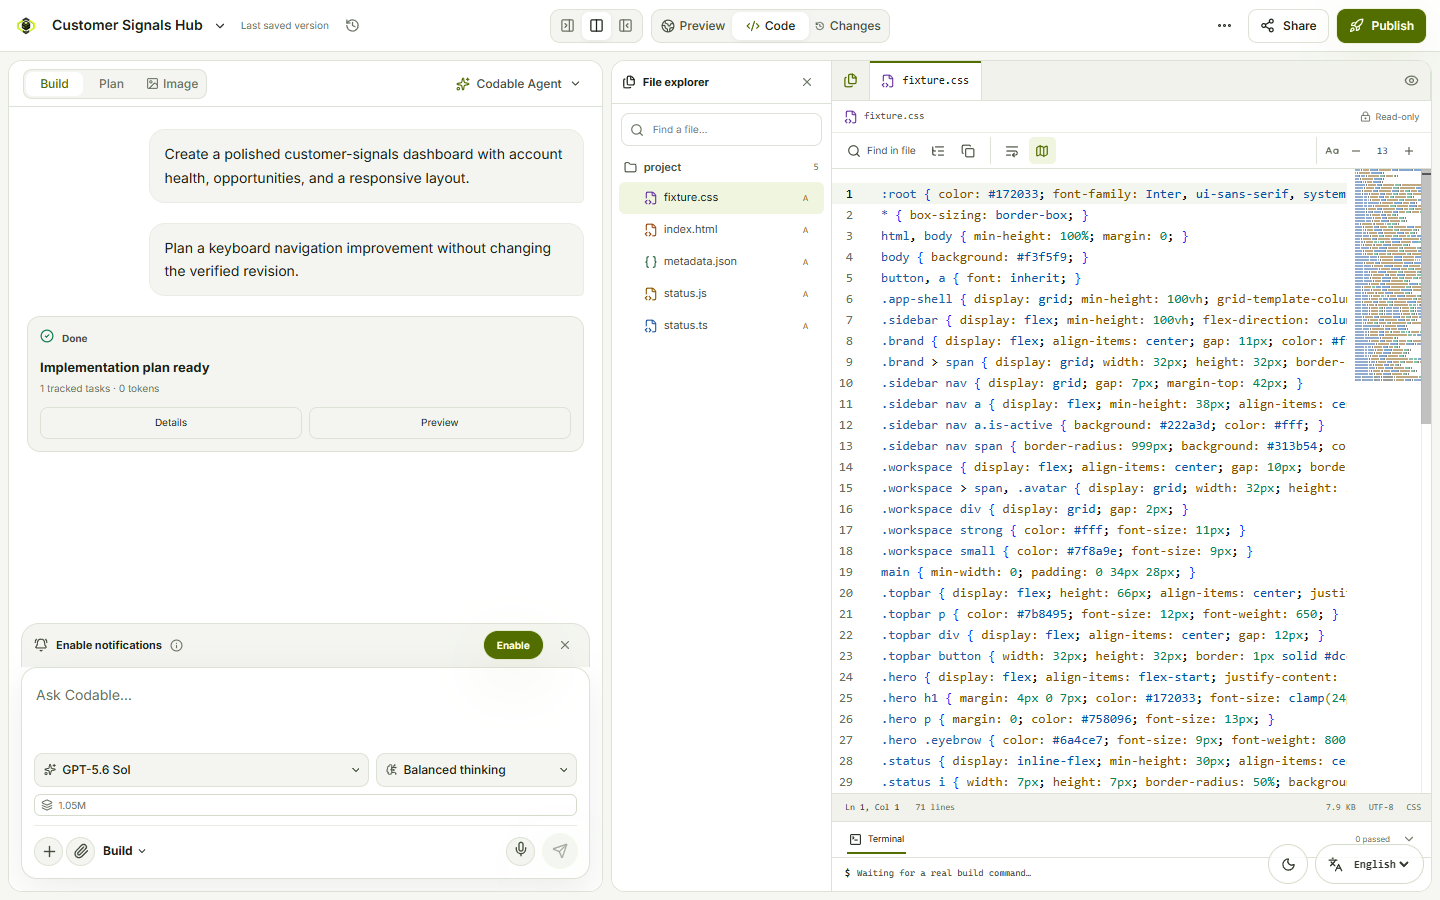Select split-view panel layout
This screenshot has height=900, width=1440.
(x=596, y=26)
